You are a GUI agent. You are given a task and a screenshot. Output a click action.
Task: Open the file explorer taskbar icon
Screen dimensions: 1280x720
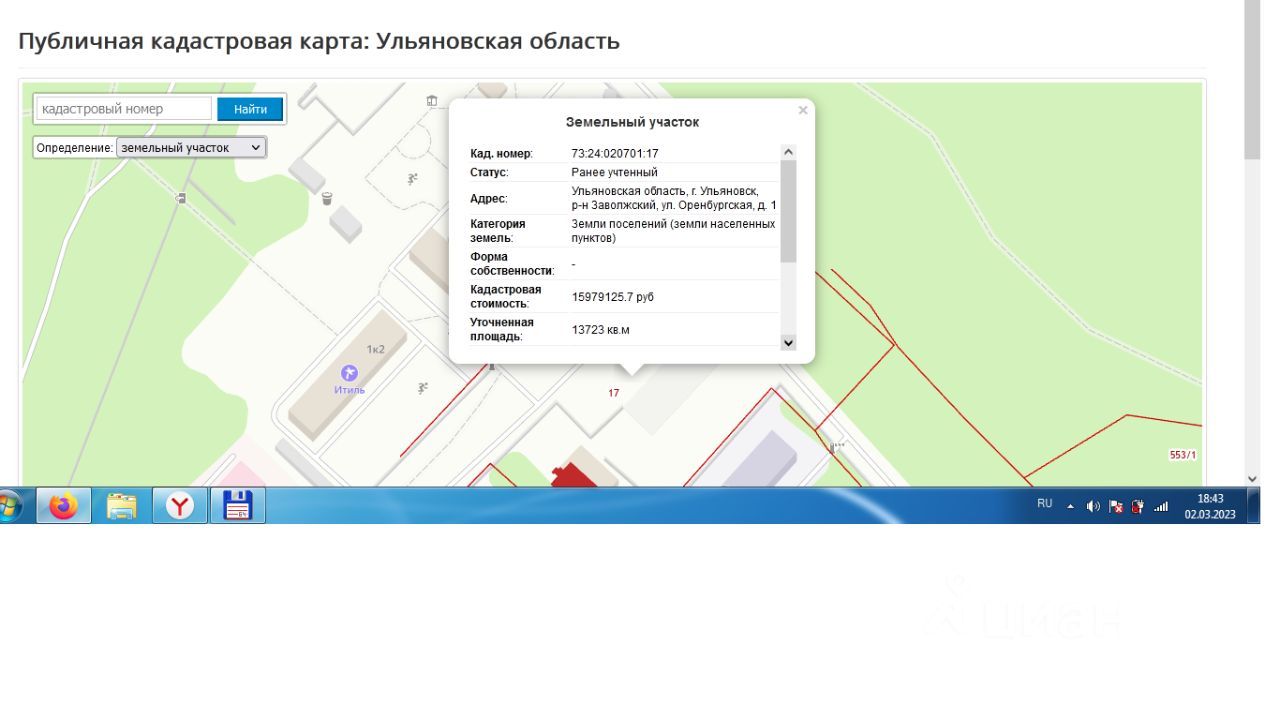pos(122,506)
